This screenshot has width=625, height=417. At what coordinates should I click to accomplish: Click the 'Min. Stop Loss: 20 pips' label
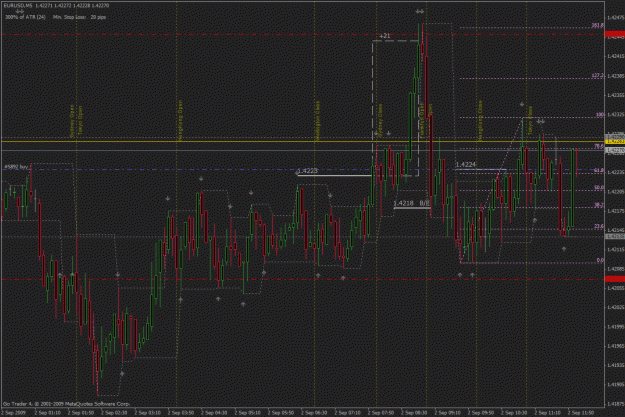pyautogui.click(x=79, y=17)
